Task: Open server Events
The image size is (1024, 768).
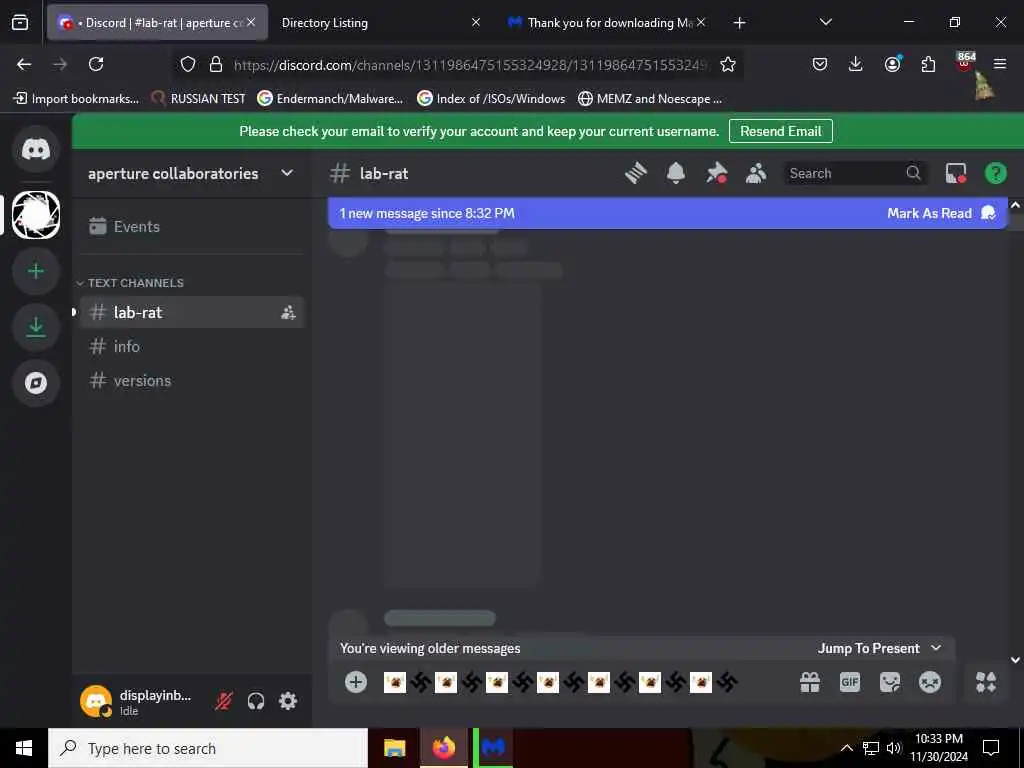Action: tap(192, 227)
